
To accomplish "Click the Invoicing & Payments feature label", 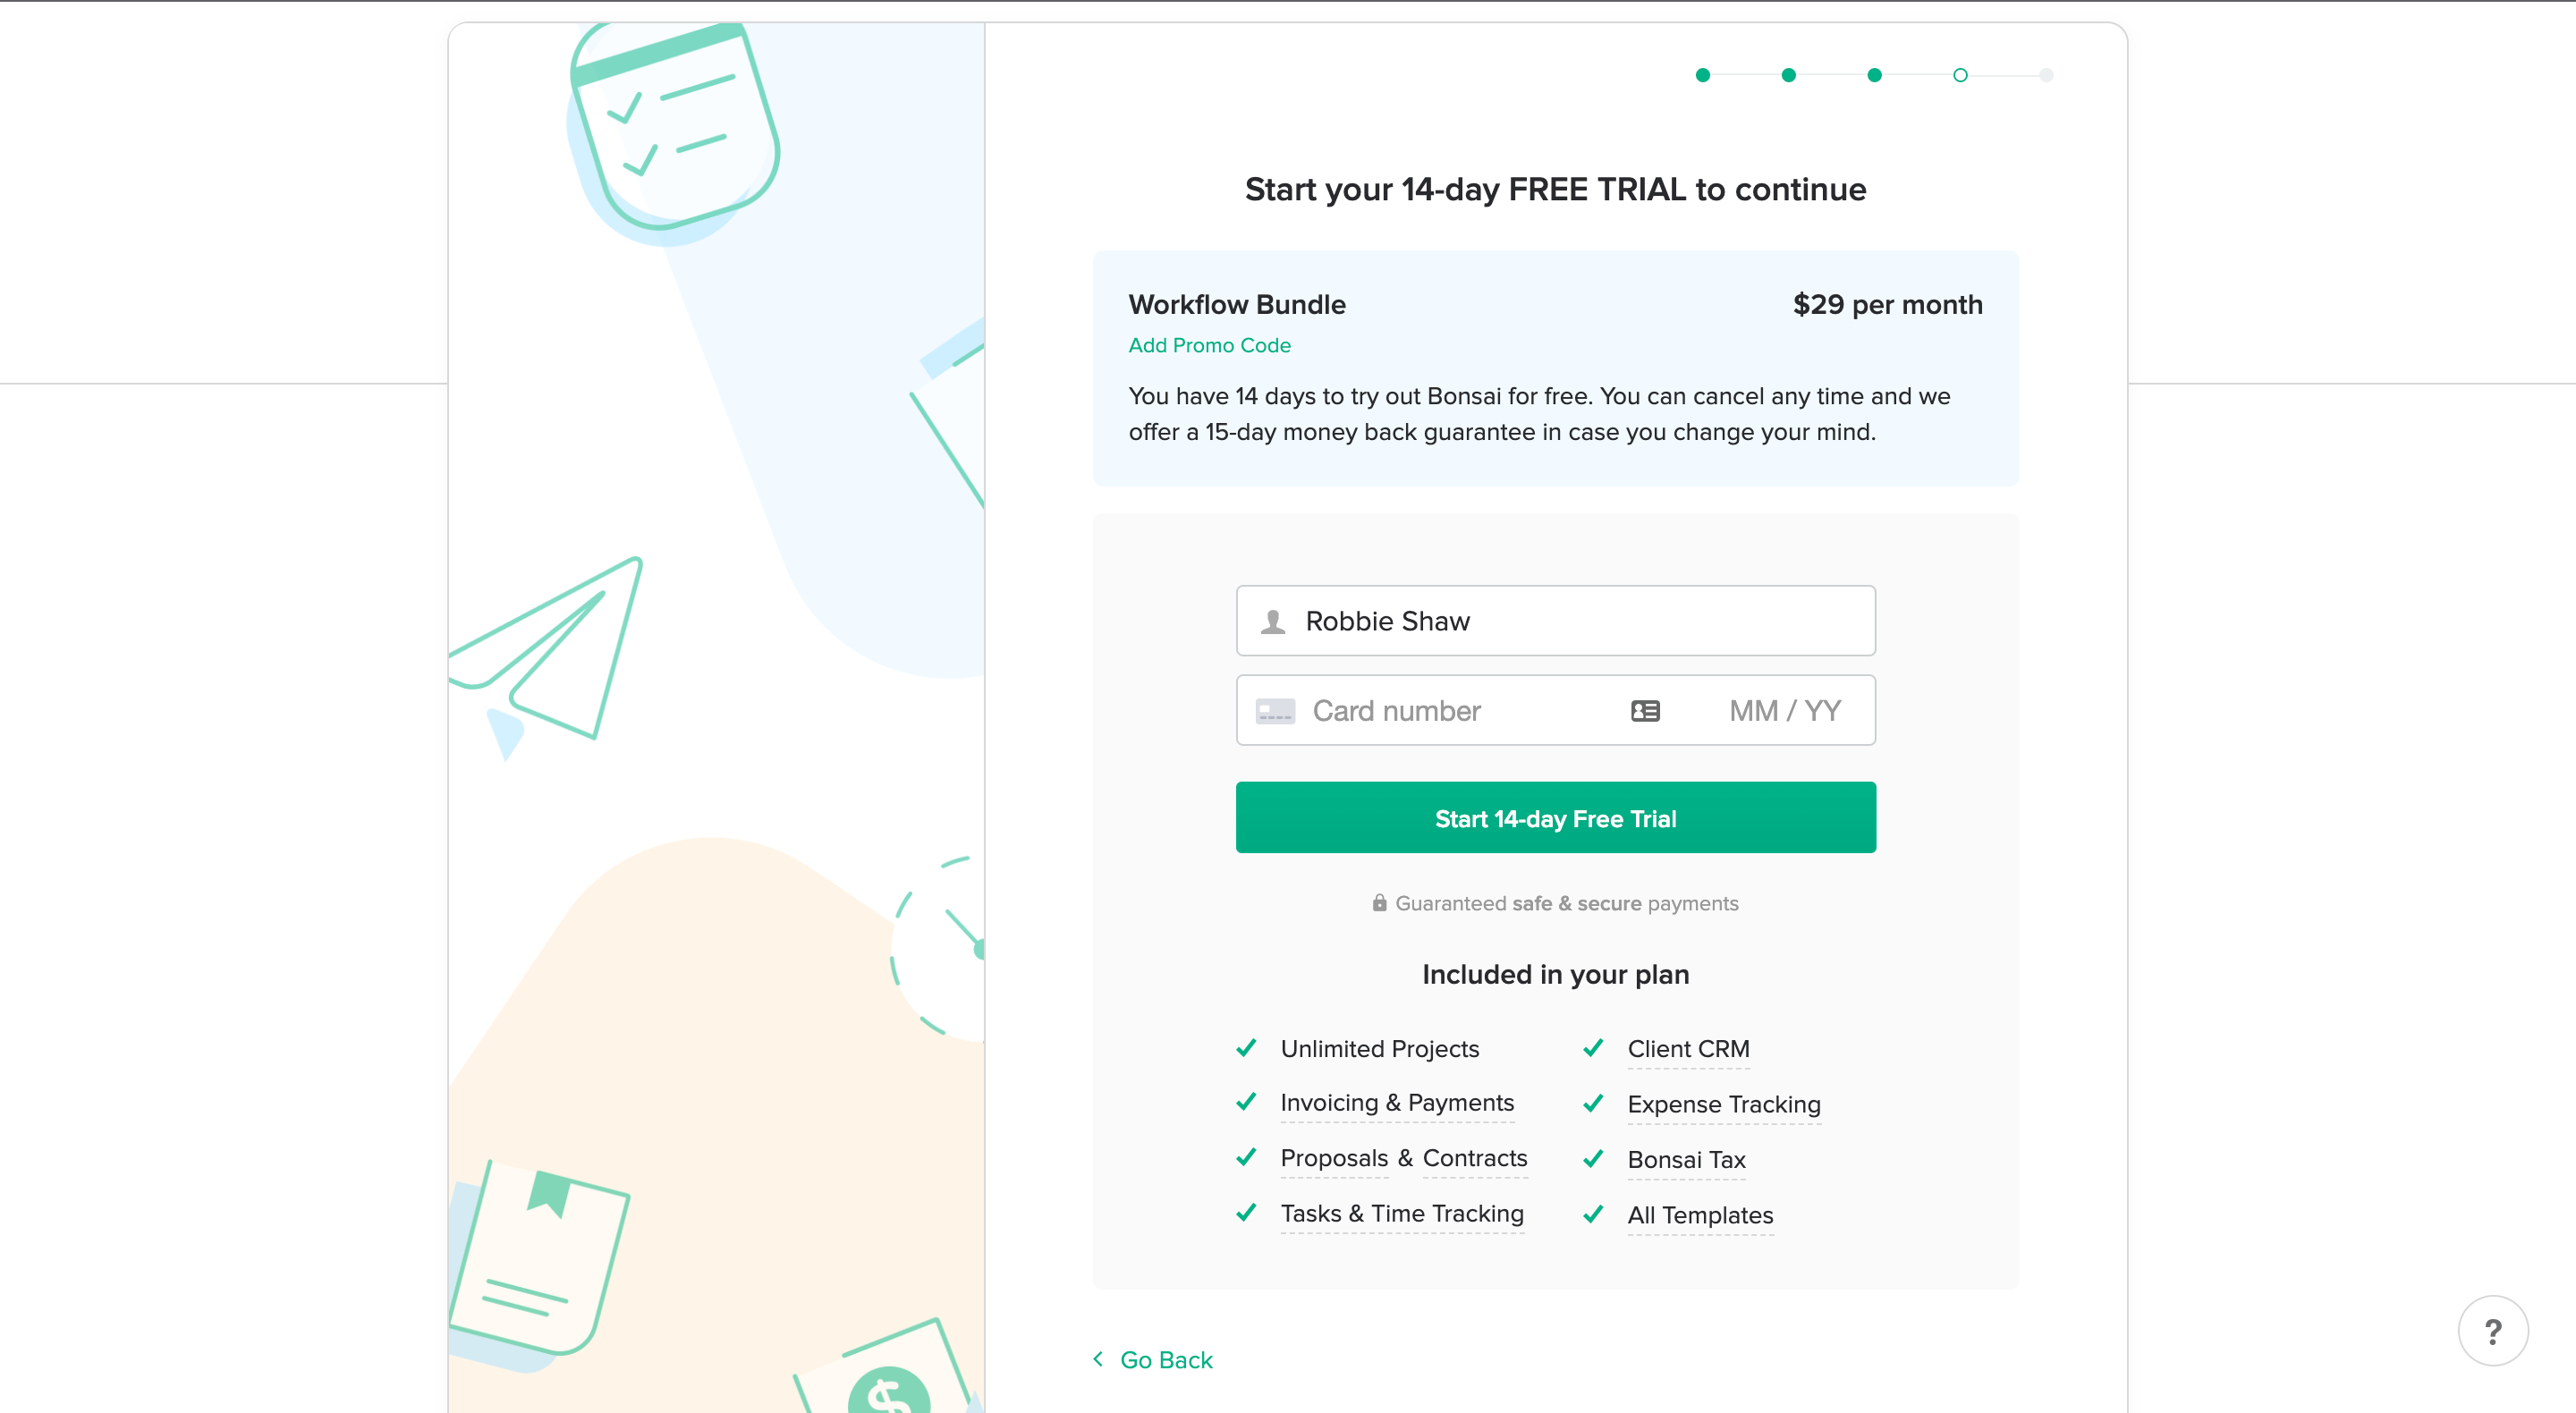I will tap(1397, 1102).
